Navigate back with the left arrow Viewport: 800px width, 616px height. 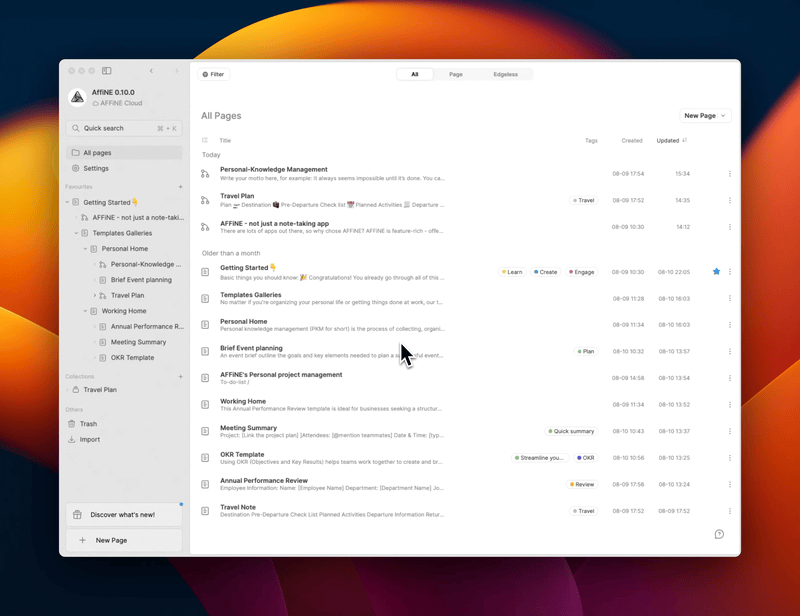(x=151, y=71)
